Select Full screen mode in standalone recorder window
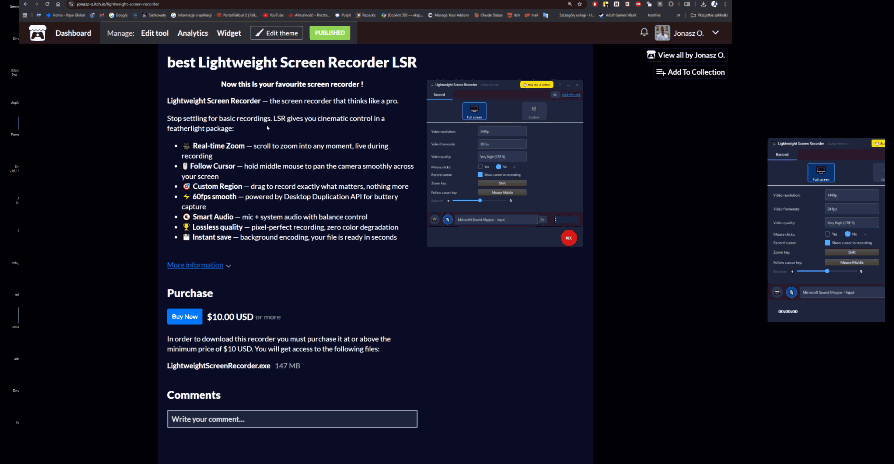 [x=821, y=173]
